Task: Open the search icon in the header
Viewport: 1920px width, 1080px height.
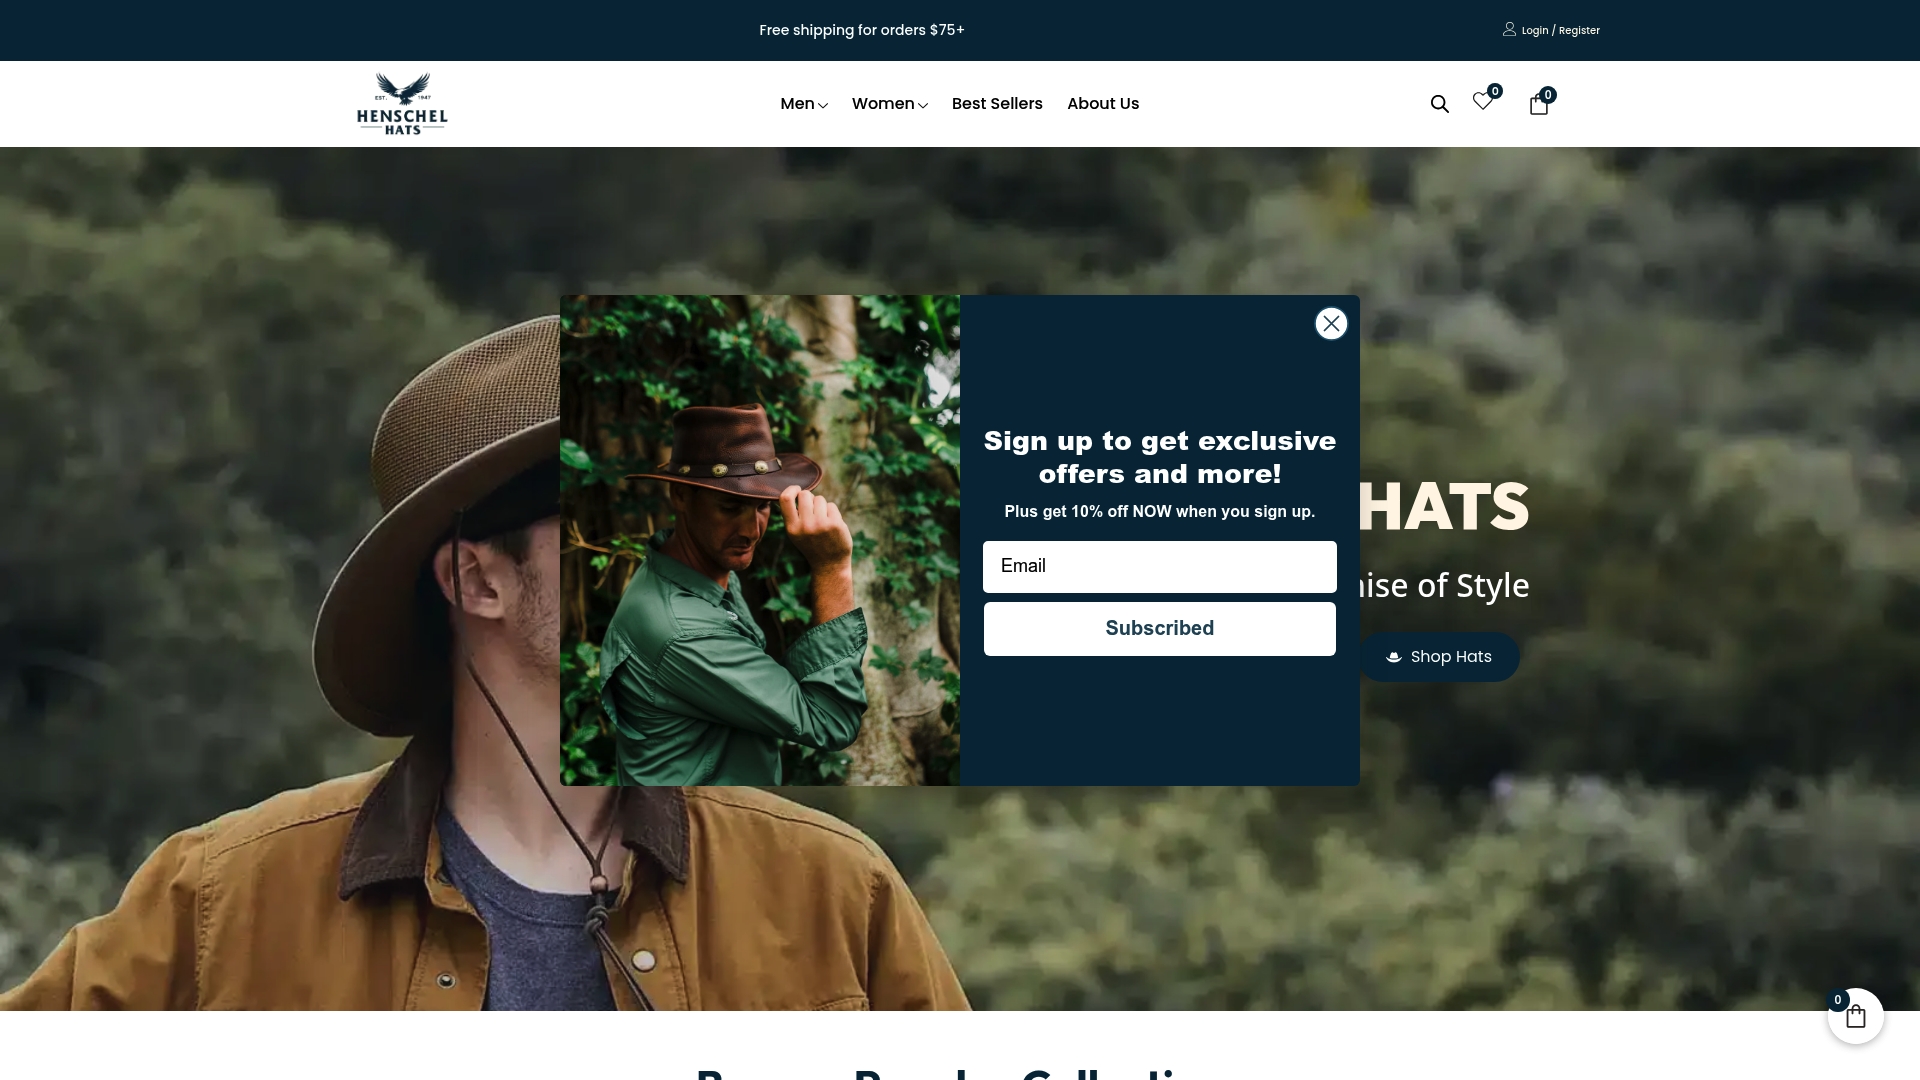Action: point(1439,103)
